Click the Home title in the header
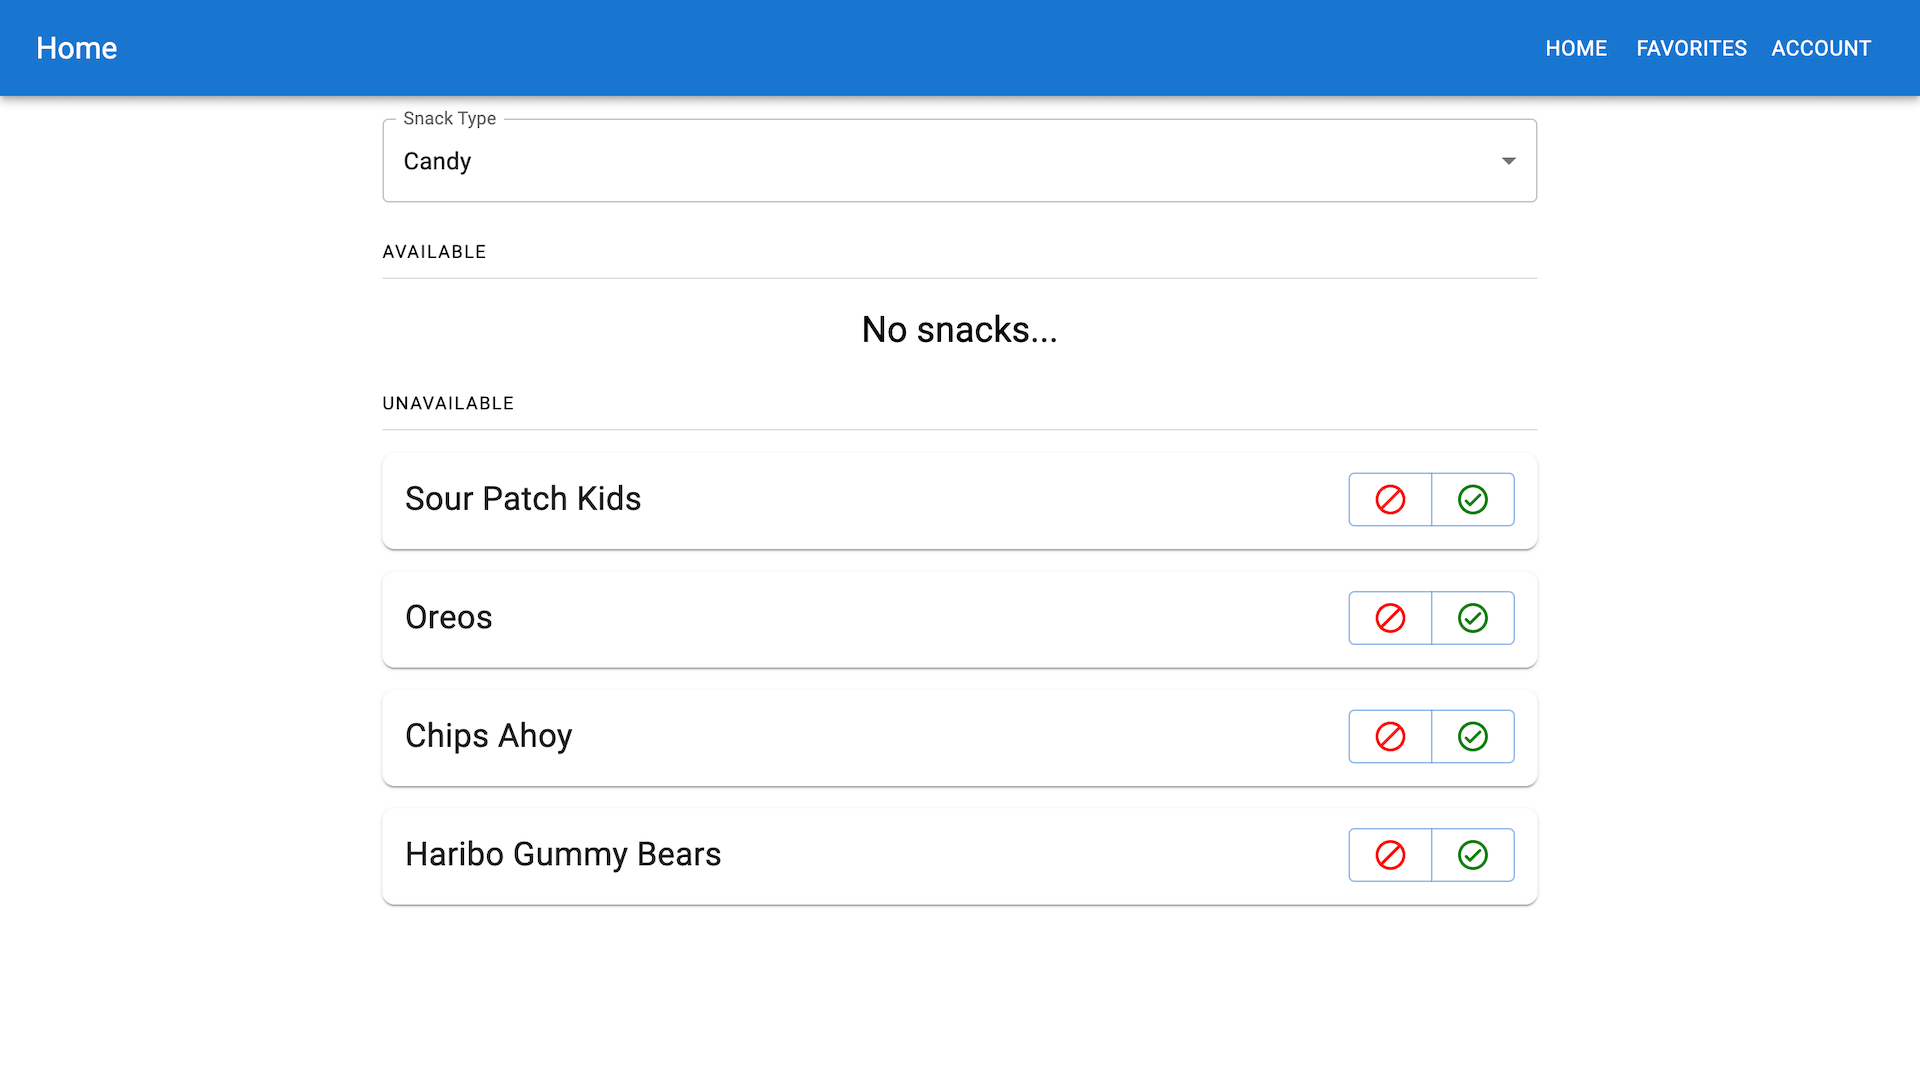The height and width of the screenshot is (1080, 1920). point(77,48)
